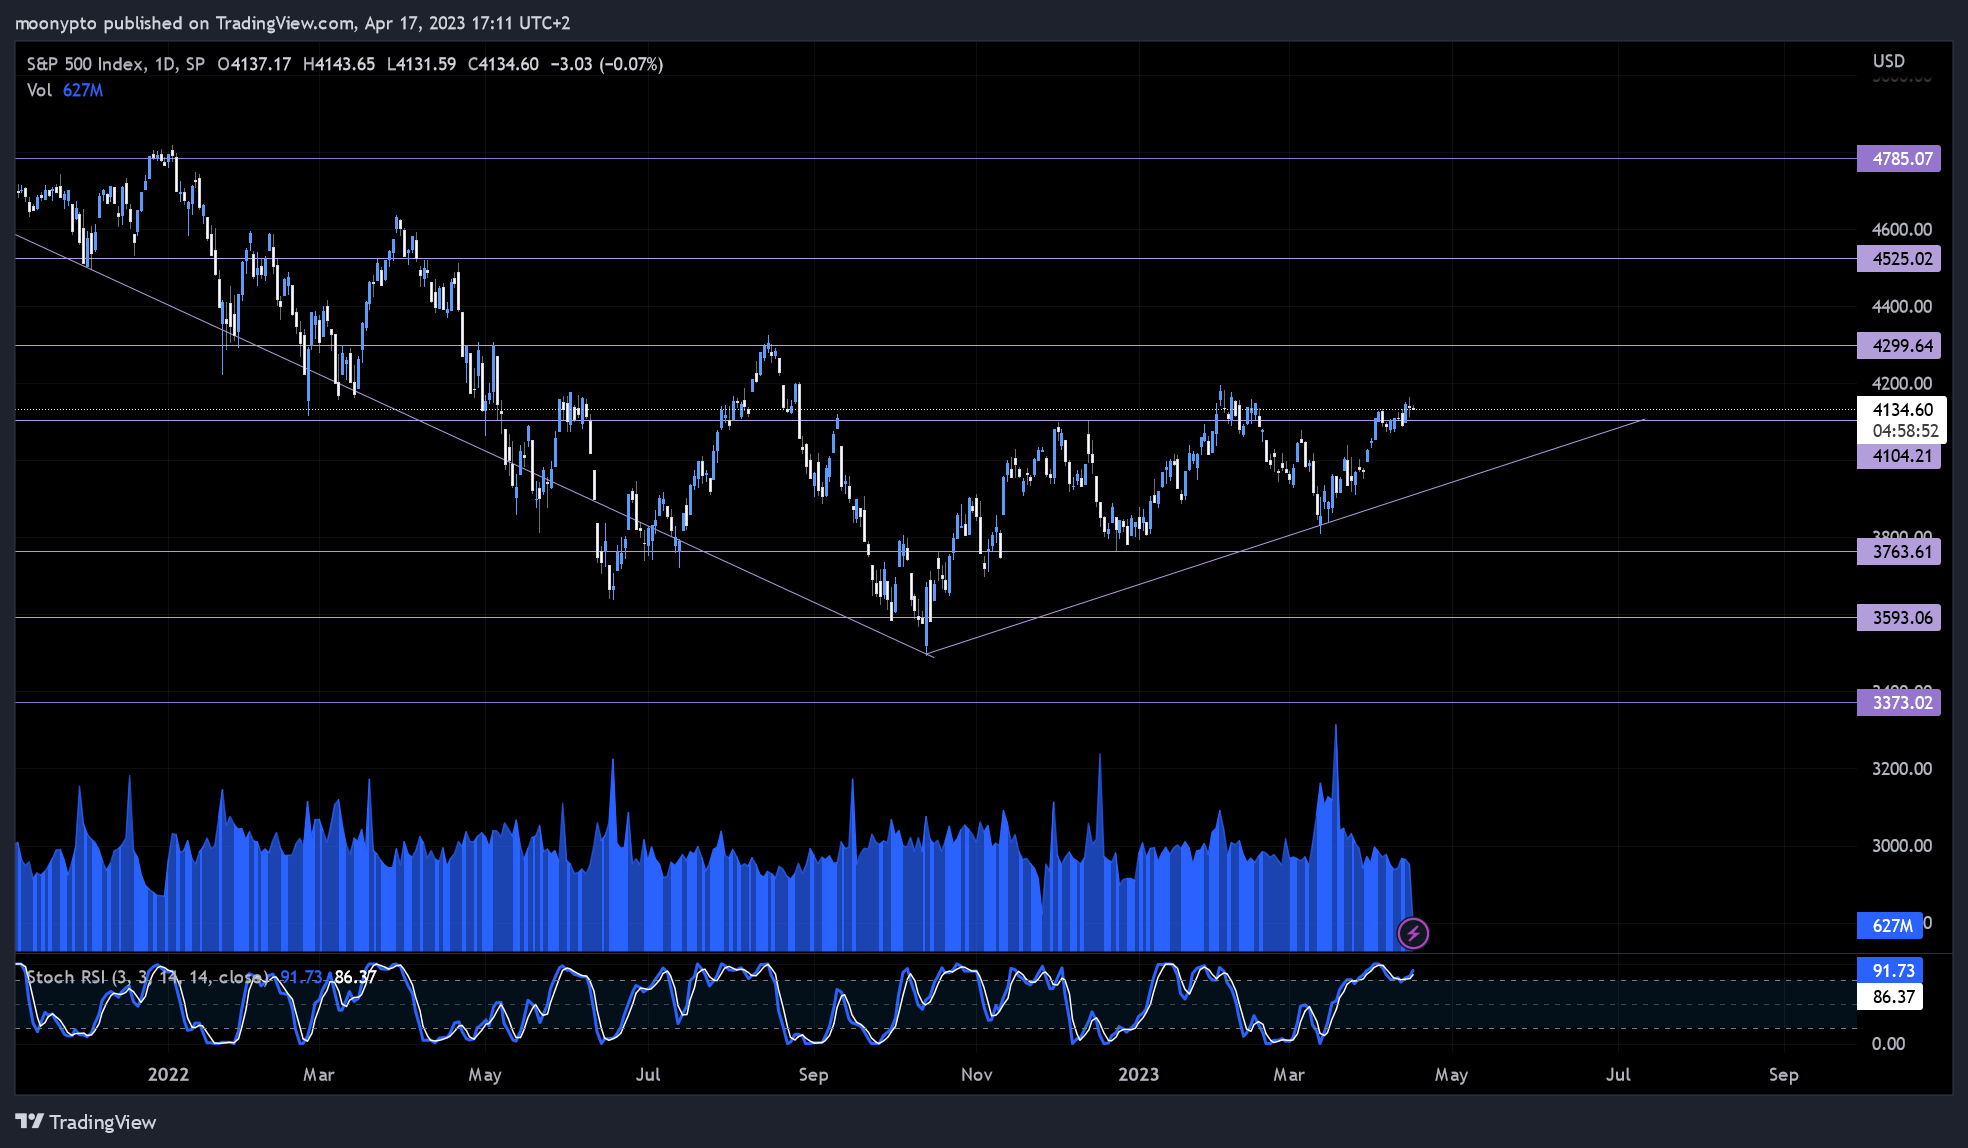Click the Jul label near 2023 axis end
The width and height of the screenshot is (1968, 1148).
coord(1618,1074)
